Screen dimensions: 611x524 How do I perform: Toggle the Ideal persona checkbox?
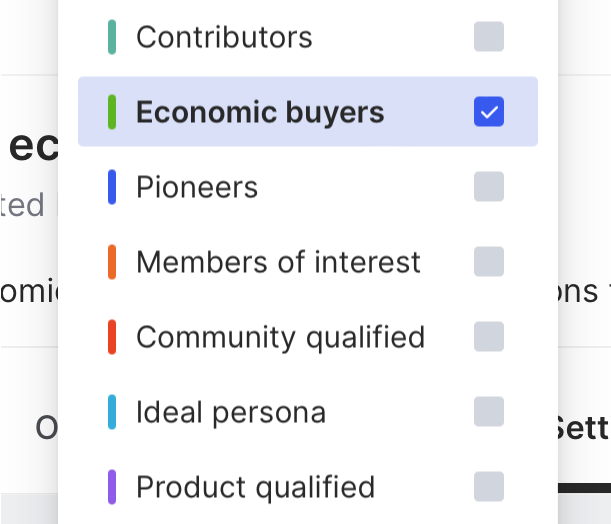489,411
